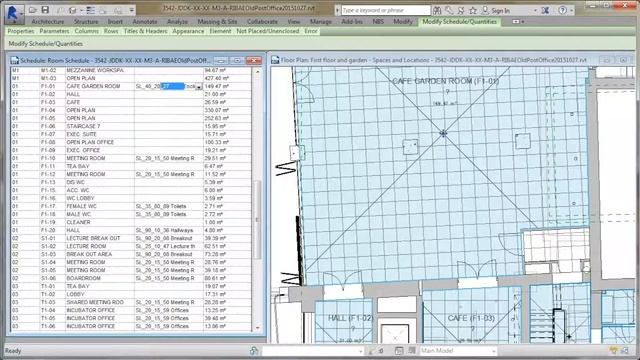Open the Collaborate ribbon tab
Viewport: 640px width, 360px height.
[262, 22]
